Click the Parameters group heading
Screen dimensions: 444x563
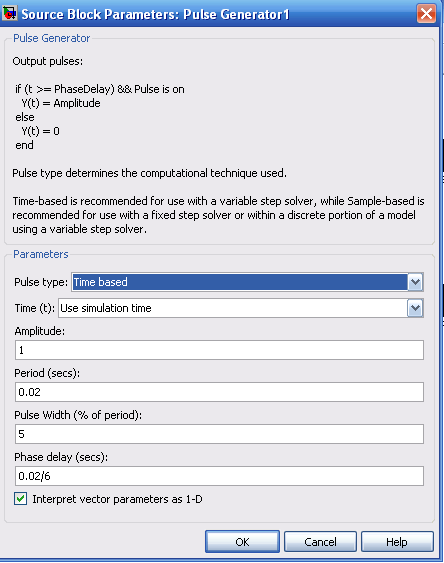pos(41,254)
